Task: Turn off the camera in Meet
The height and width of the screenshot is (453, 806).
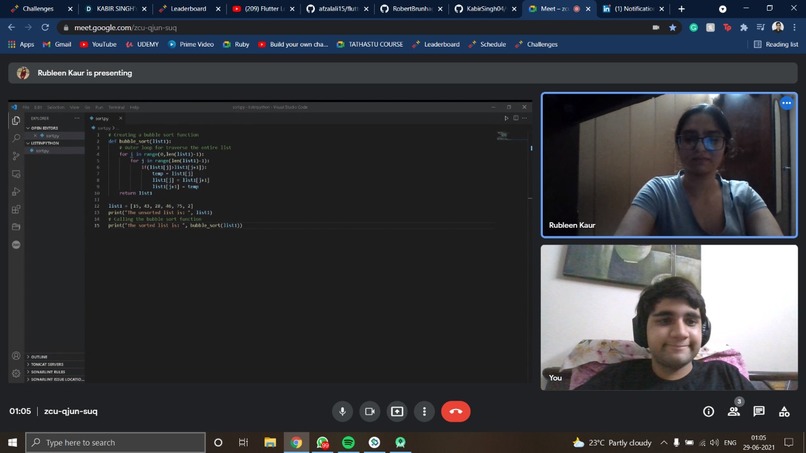Action: (370, 411)
